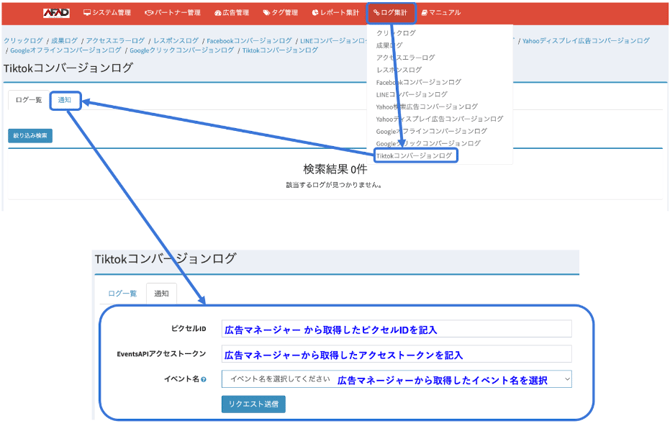
Task: Choose Facebookコンバージョンログ in the dropdown menu
Action: coord(418,82)
